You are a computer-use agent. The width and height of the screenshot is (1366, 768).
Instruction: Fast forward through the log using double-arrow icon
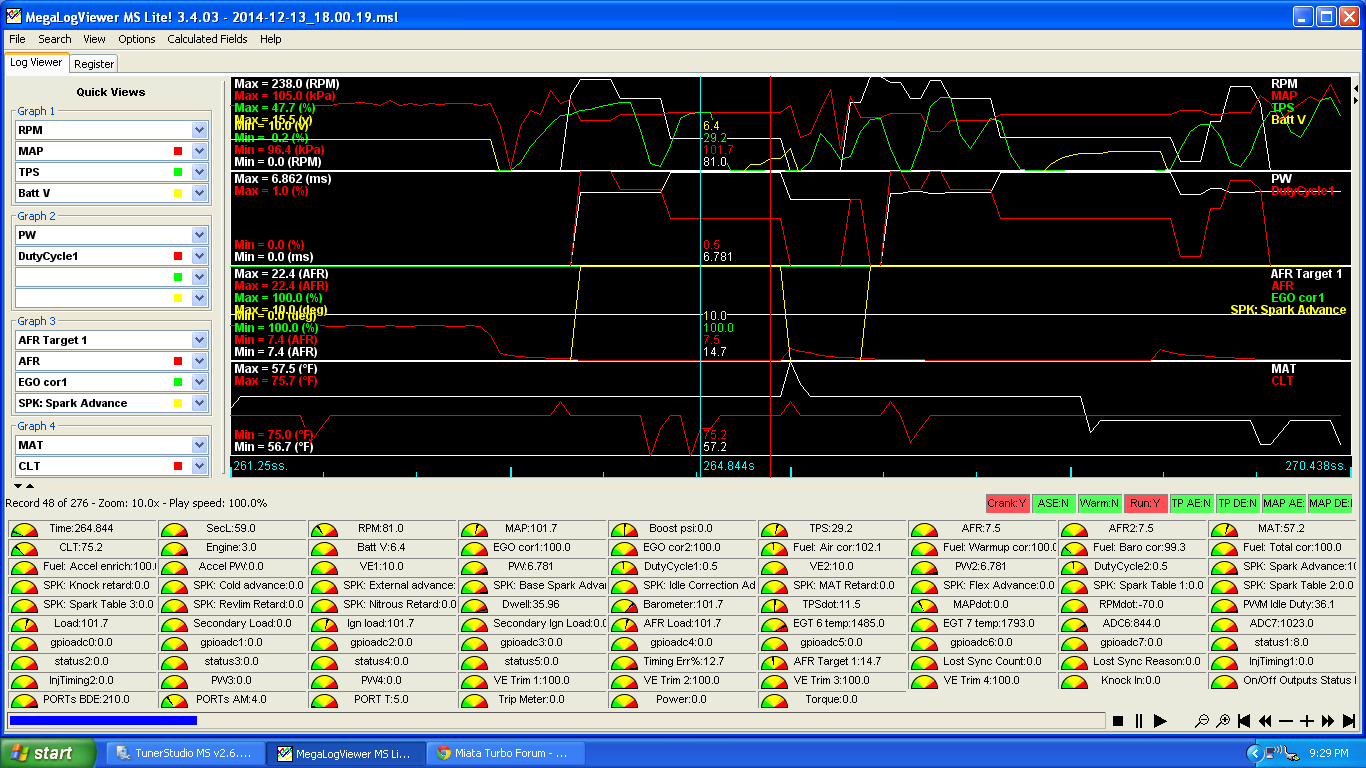click(x=1329, y=720)
